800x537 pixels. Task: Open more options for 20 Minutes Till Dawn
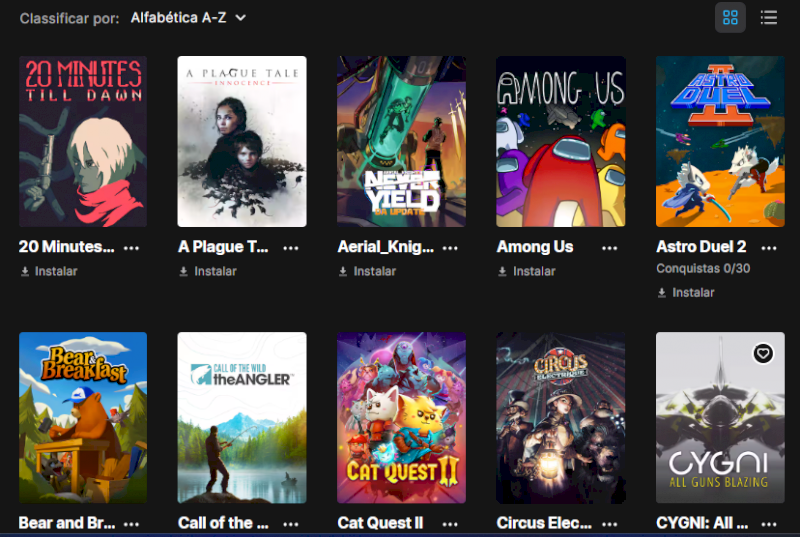[131, 248]
